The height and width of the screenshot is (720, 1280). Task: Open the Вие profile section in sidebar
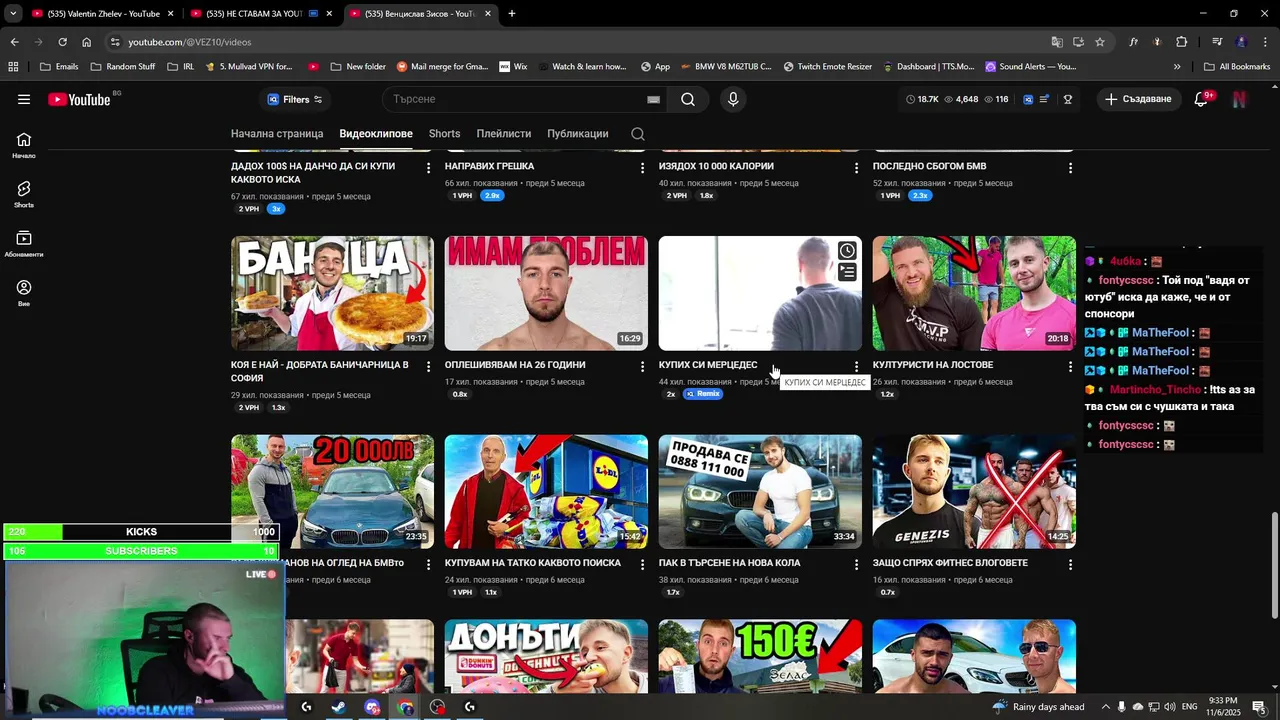tap(24, 292)
